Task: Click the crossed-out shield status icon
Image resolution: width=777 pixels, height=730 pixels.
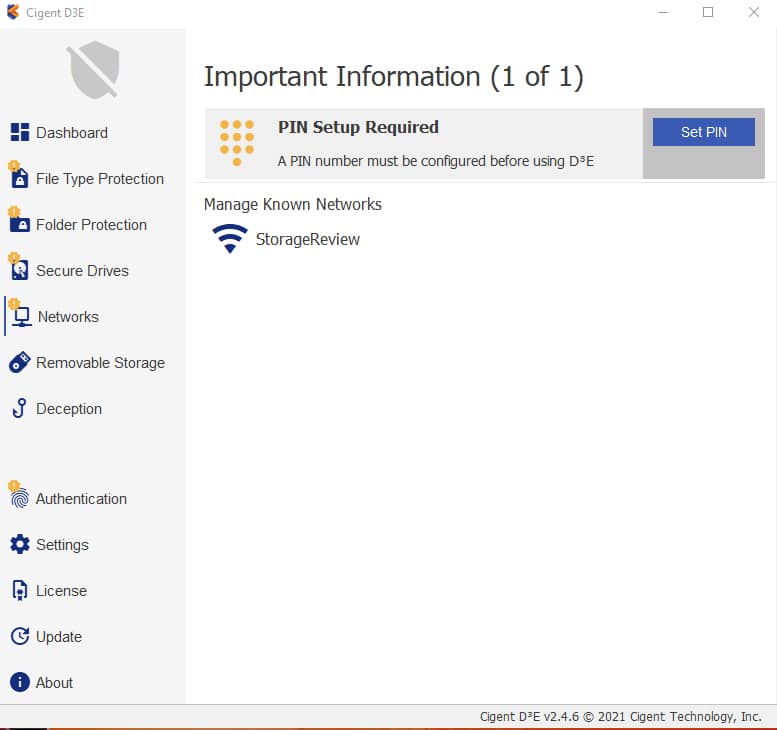Action: point(94,69)
